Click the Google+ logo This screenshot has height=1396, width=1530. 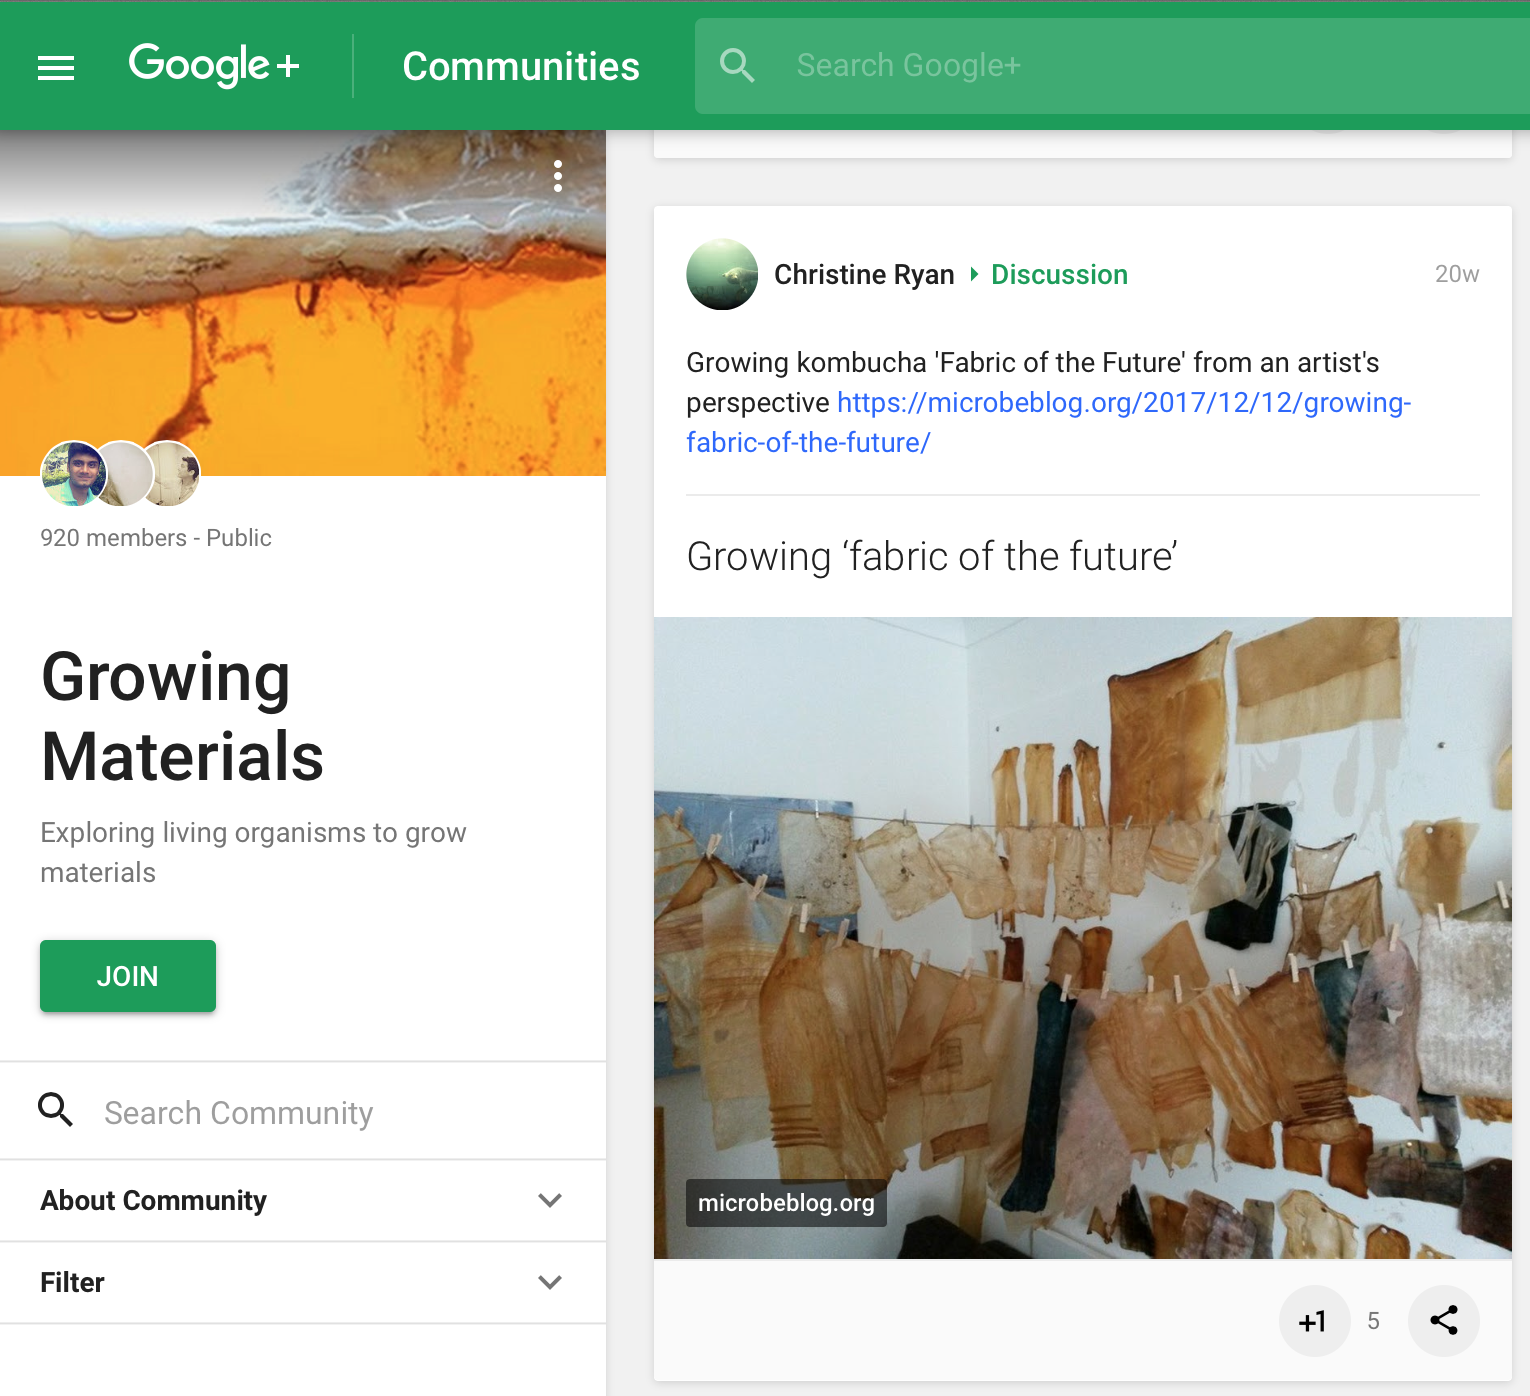pyautogui.click(x=213, y=65)
